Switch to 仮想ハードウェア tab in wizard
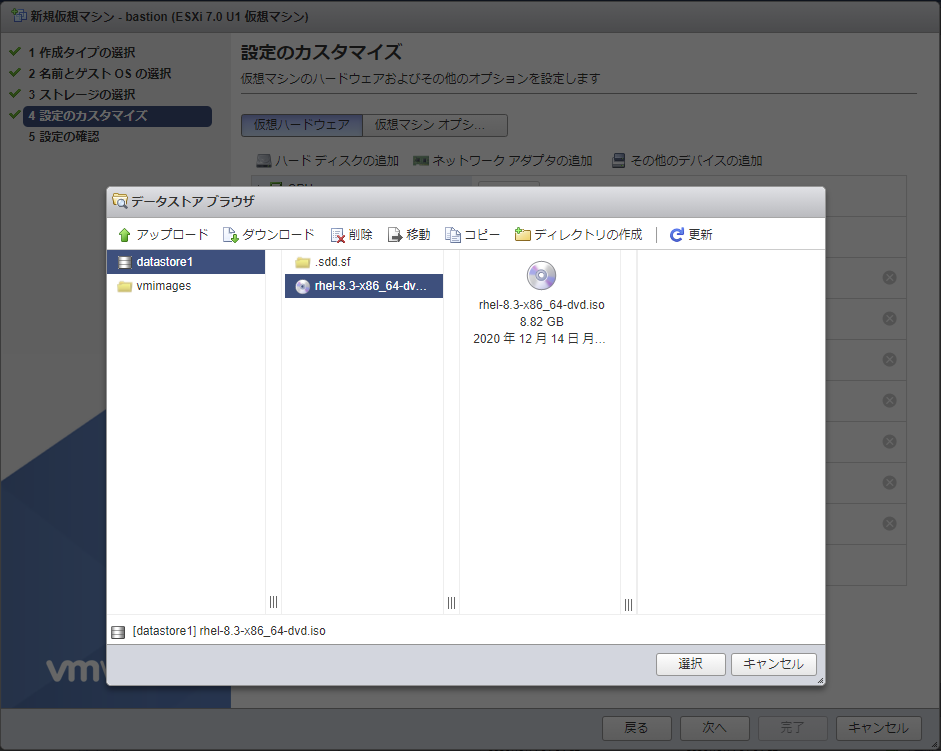Screen dimensions: 941x751 (x=302, y=125)
